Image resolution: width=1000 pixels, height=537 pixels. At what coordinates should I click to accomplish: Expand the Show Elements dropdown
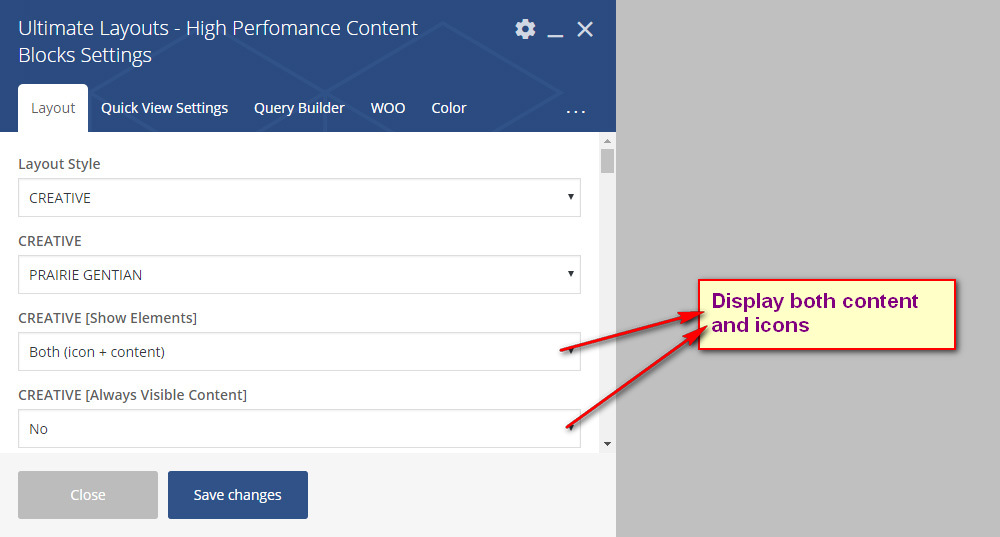[299, 352]
